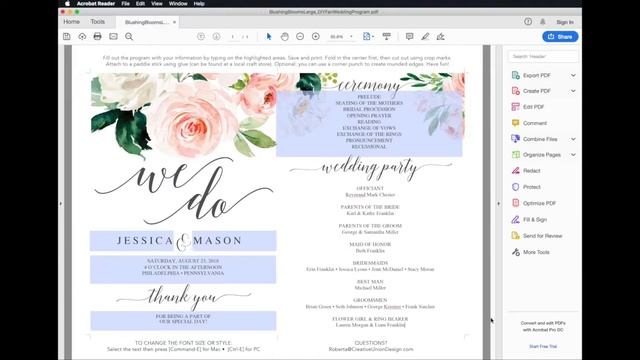
Task: Click the date and location field
Action: click(183, 269)
